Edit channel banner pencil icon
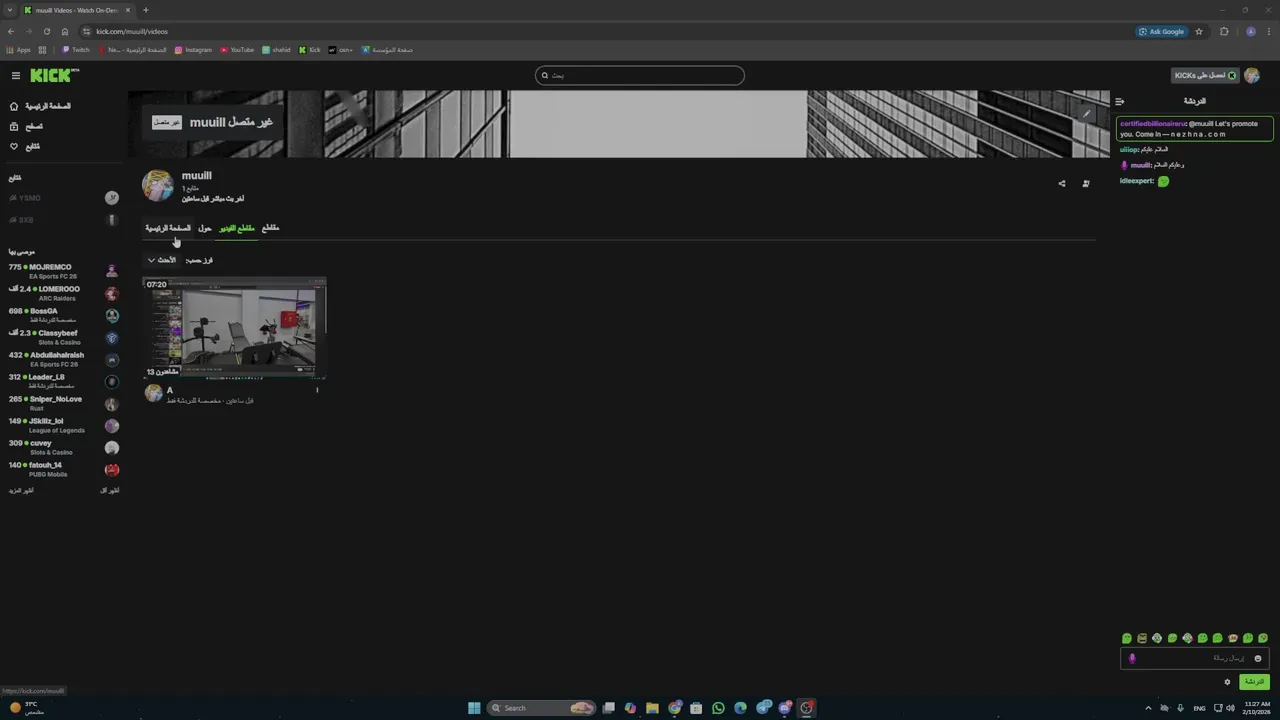The height and width of the screenshot is (720, 1280). [x=1086, y=113]
